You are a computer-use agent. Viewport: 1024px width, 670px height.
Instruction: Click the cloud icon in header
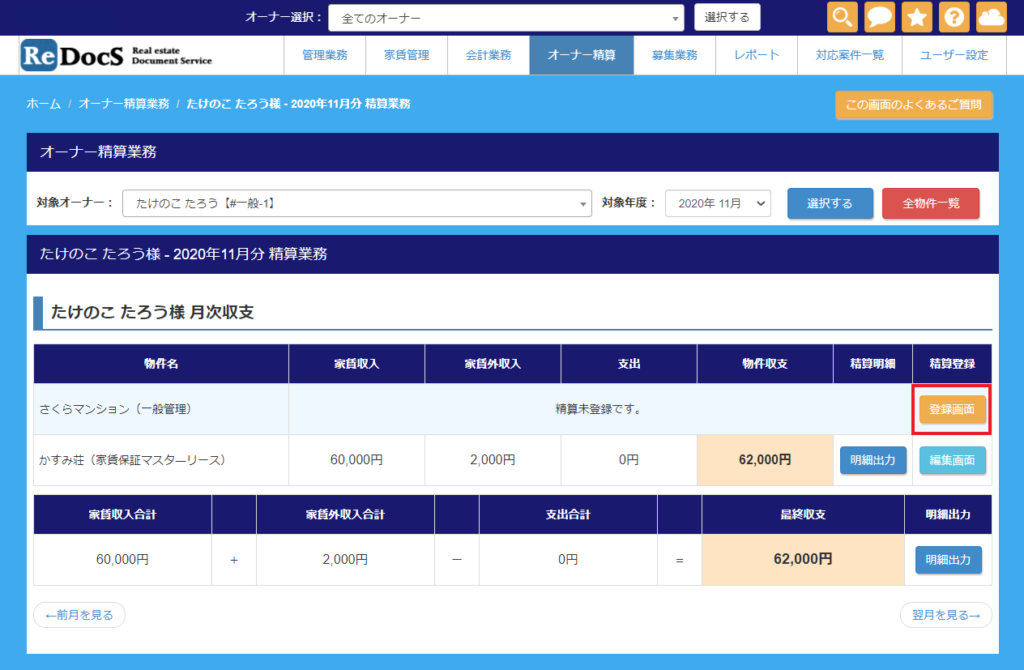991,17
